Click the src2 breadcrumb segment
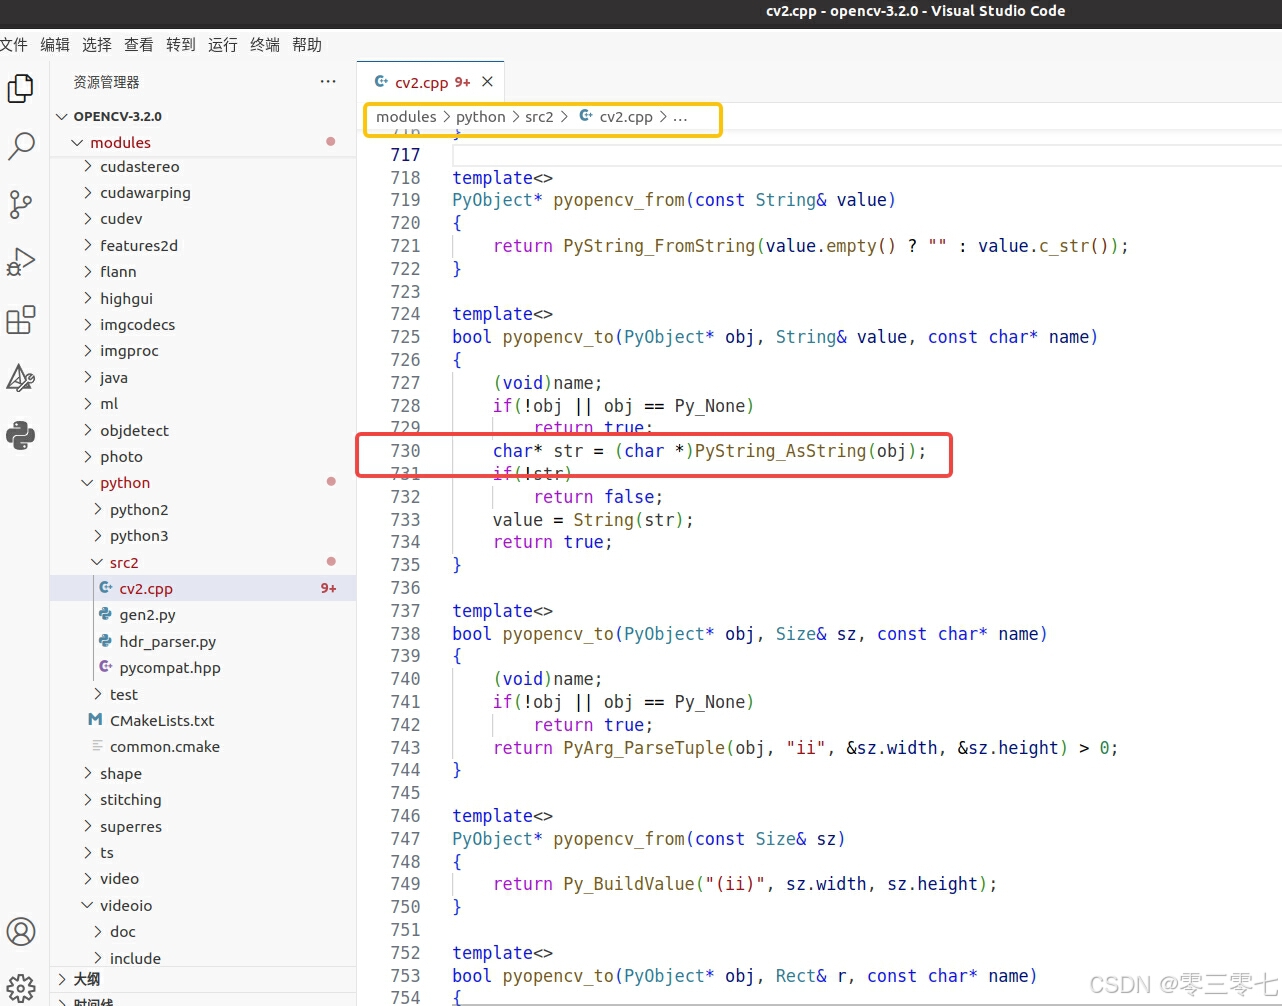The image size is (1282, 1006). pyautogui.click(x=539, y=117)
